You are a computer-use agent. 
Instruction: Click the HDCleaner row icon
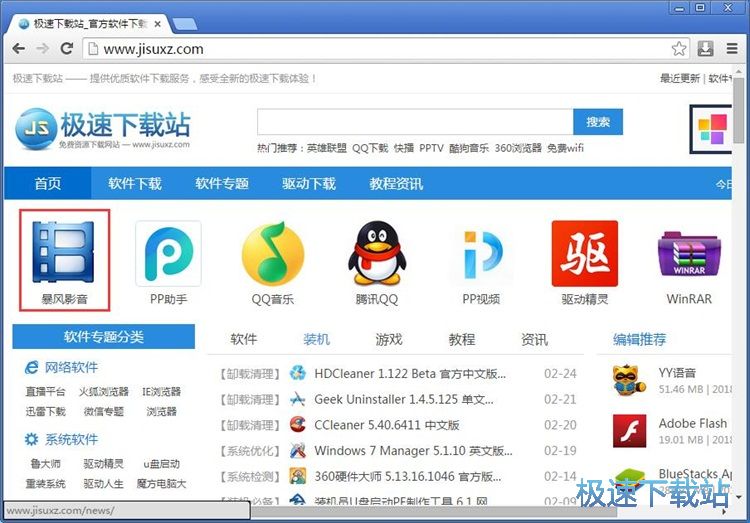point(298,373)
